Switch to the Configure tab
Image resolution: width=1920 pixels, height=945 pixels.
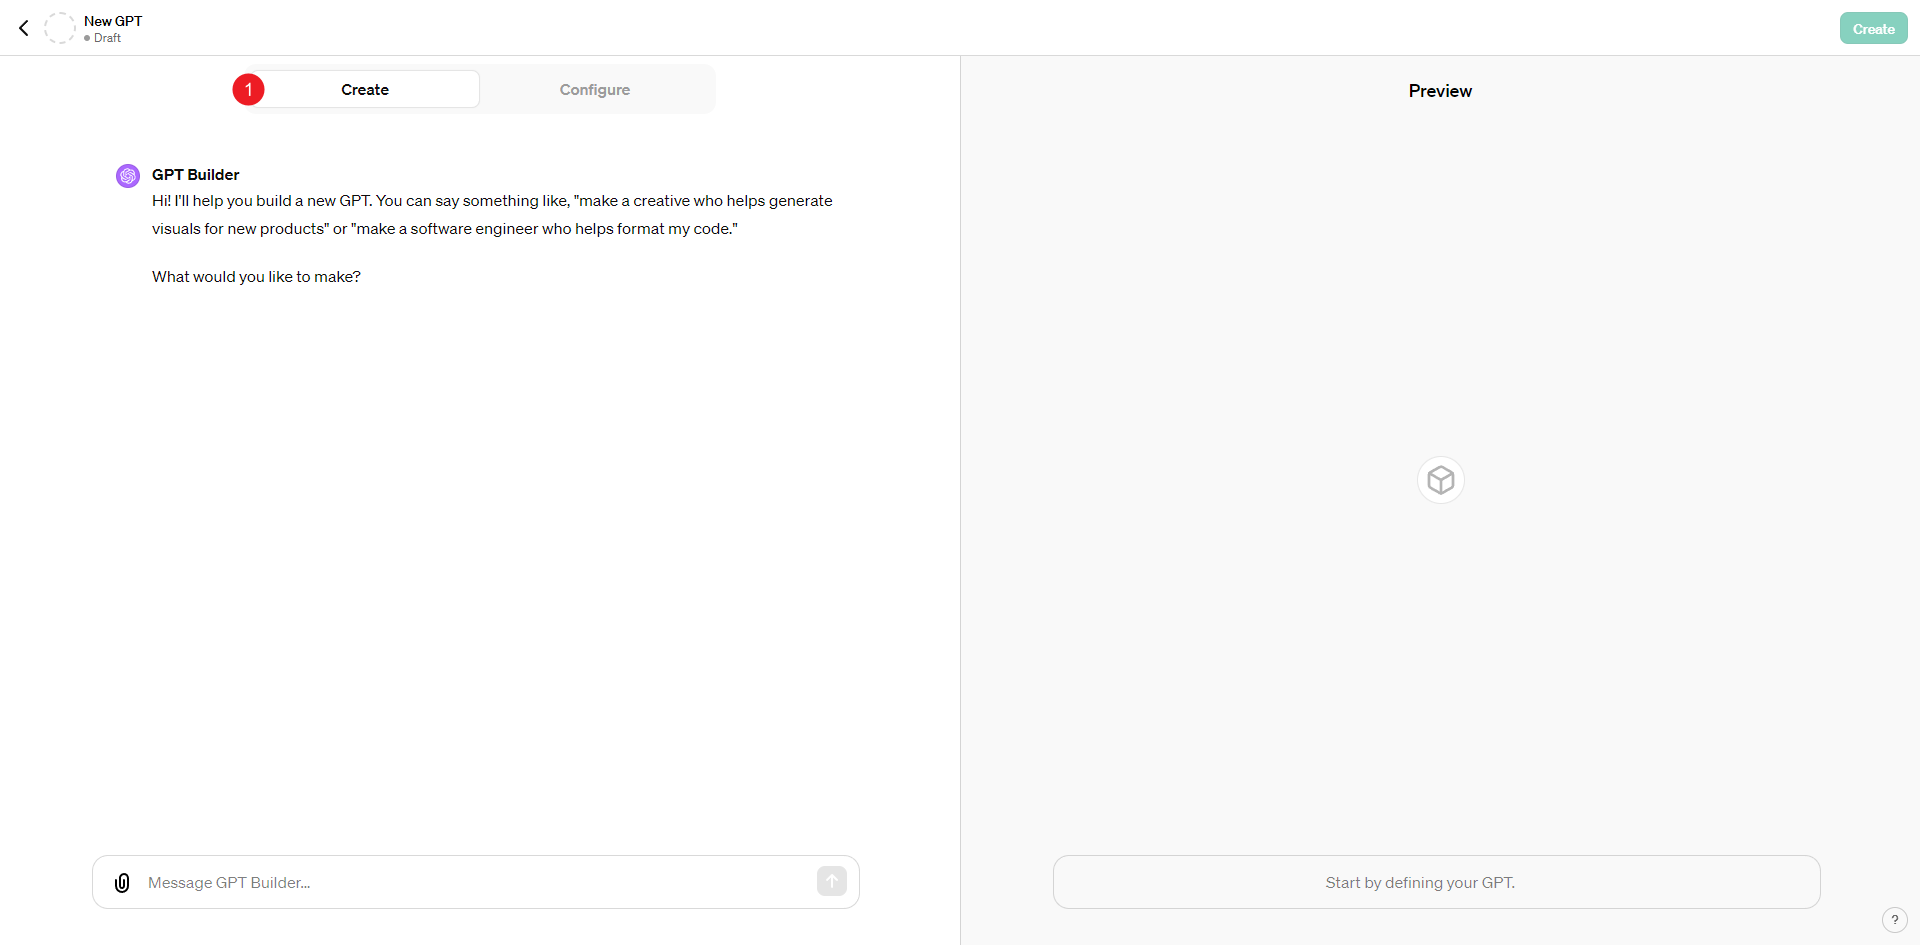[595, 90]
